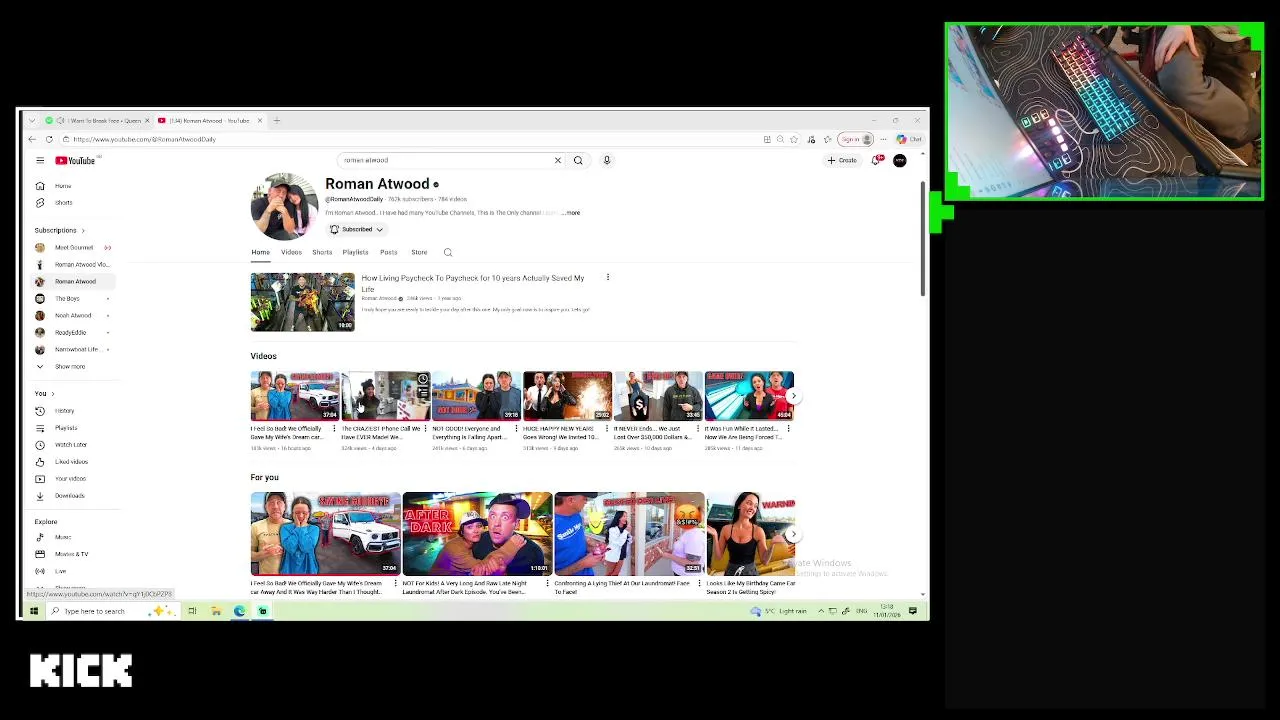Switch to the I Want To Break Free tab

tap(96, 120)
